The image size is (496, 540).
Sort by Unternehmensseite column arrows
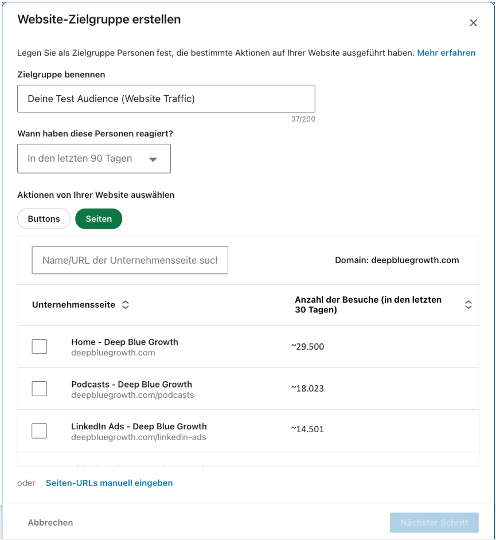tap(125, 305)
